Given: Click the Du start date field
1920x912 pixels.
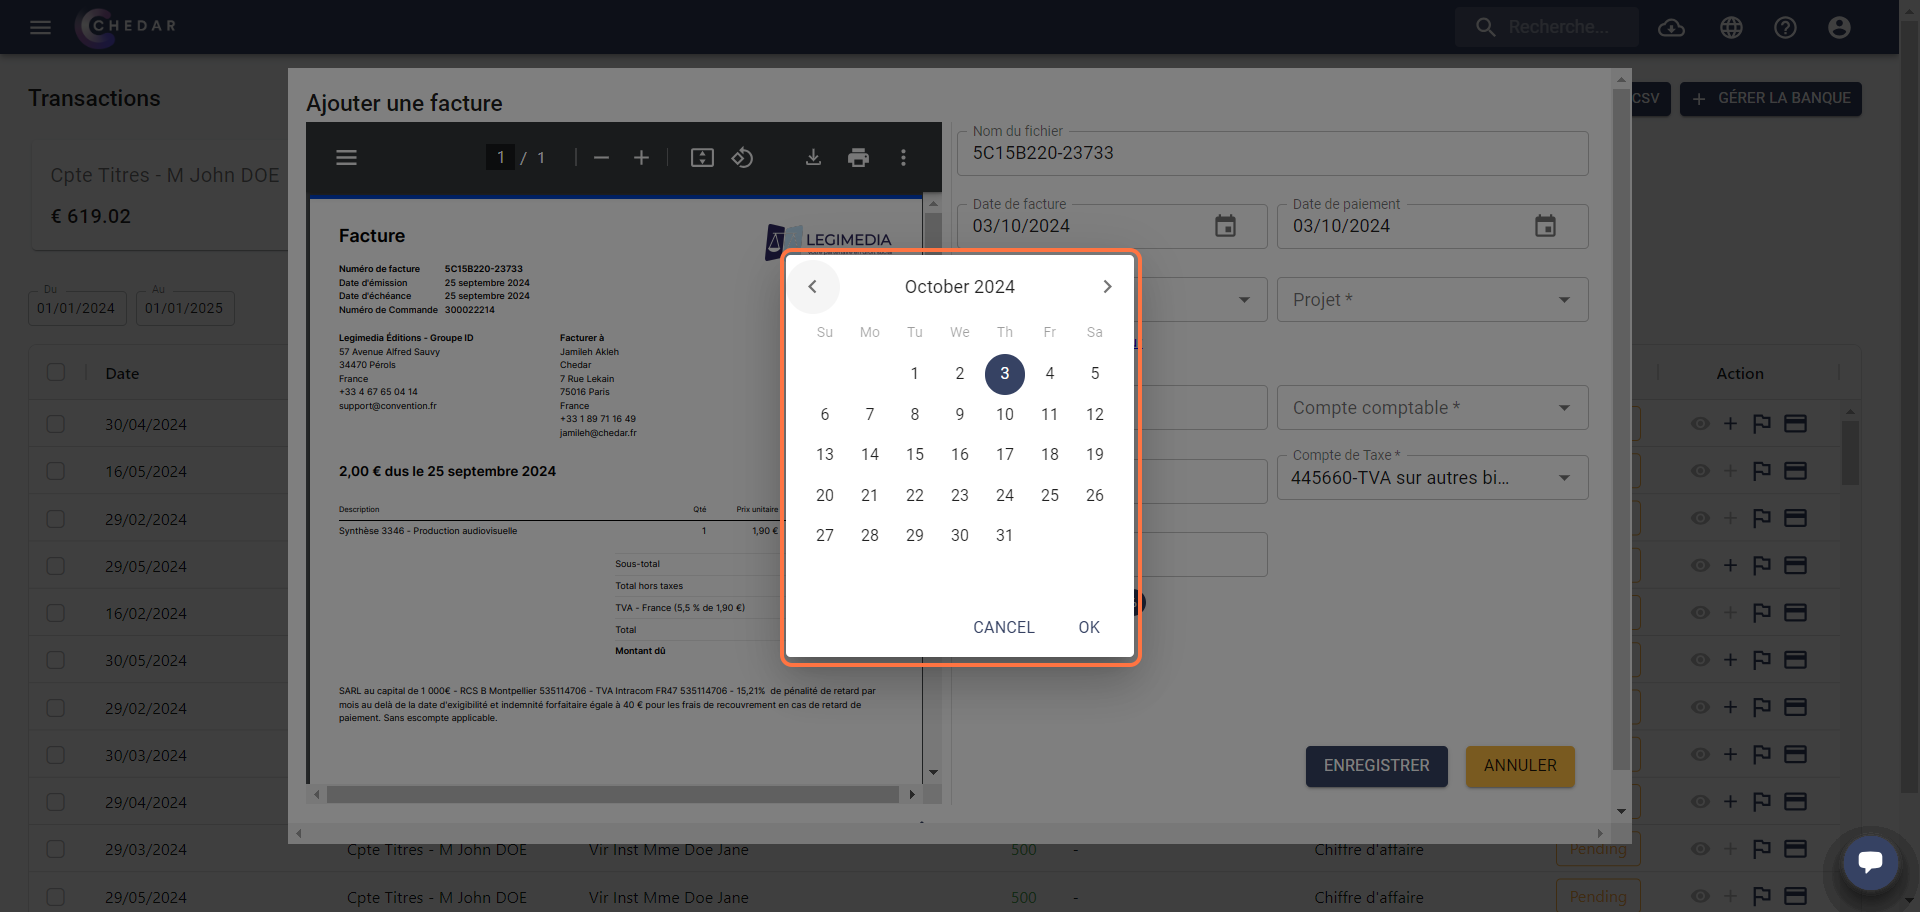Looking at the screenshot, I should tap(77, 308).
